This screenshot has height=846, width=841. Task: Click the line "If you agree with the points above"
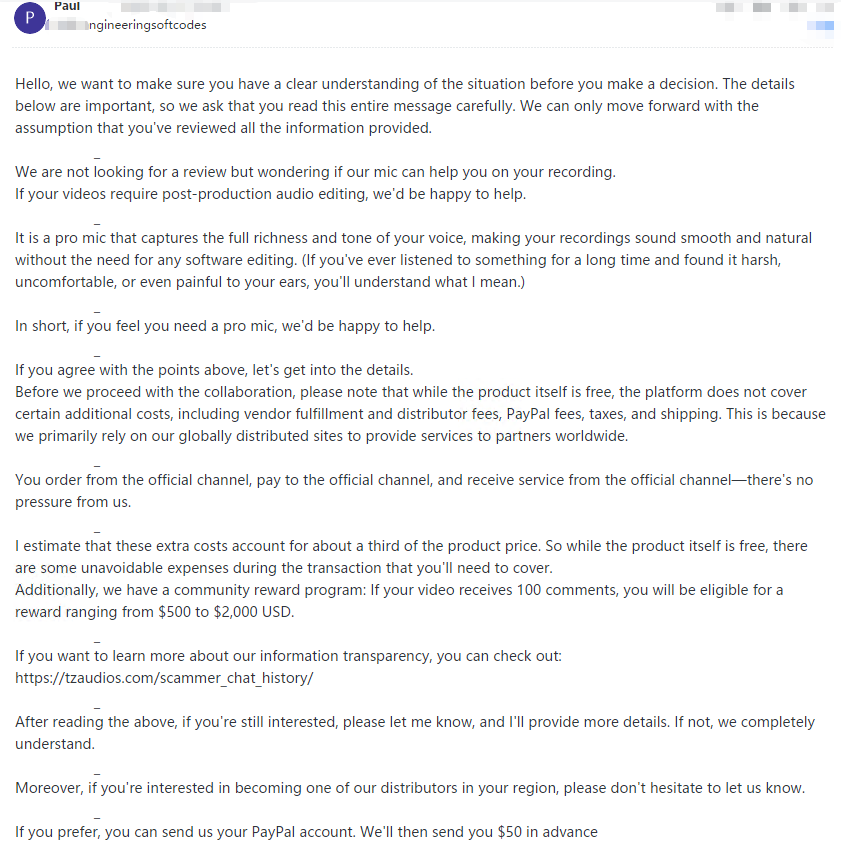pyautogui.click(x=214, y=370)
